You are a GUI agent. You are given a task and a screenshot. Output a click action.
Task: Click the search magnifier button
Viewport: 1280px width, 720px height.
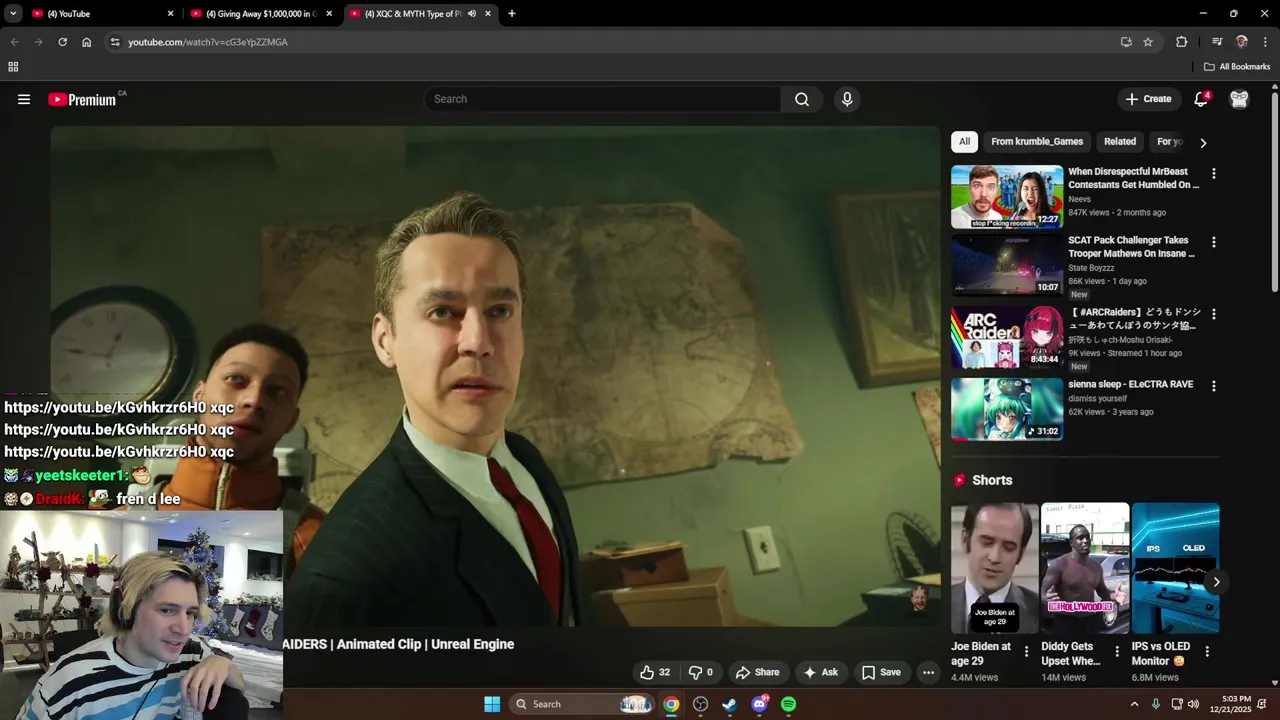802,99
